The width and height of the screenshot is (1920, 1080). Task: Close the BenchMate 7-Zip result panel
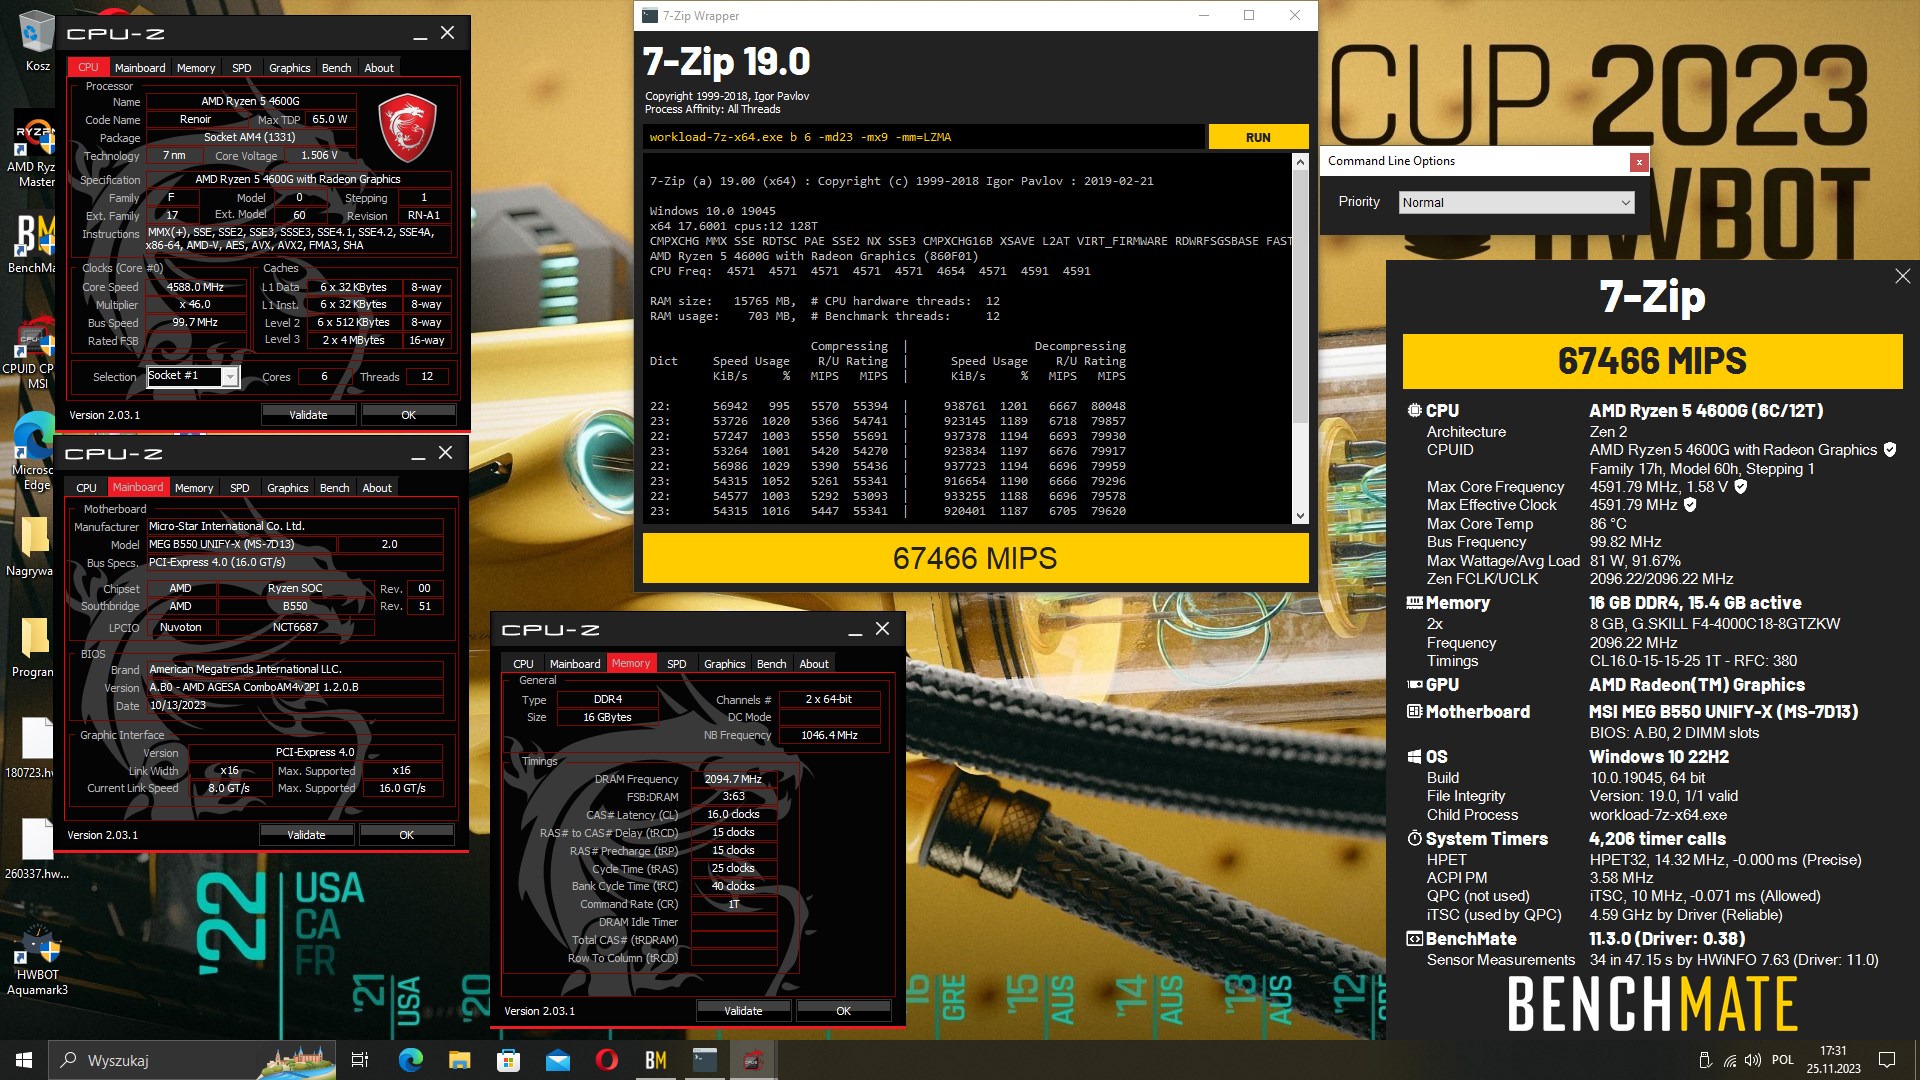point(1902,276)
